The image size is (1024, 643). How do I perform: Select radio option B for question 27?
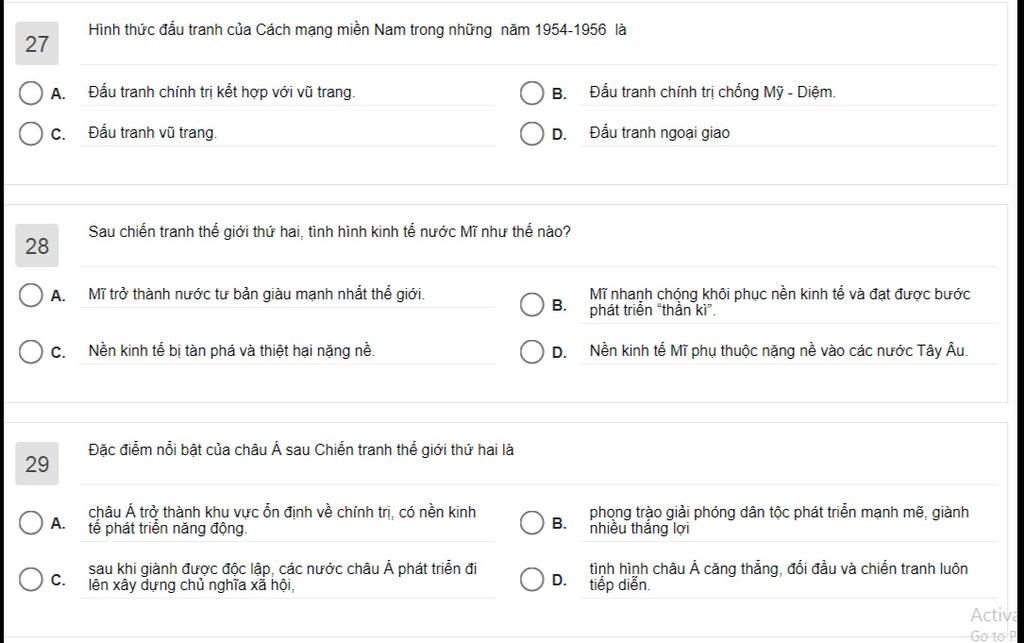point(532,93)
